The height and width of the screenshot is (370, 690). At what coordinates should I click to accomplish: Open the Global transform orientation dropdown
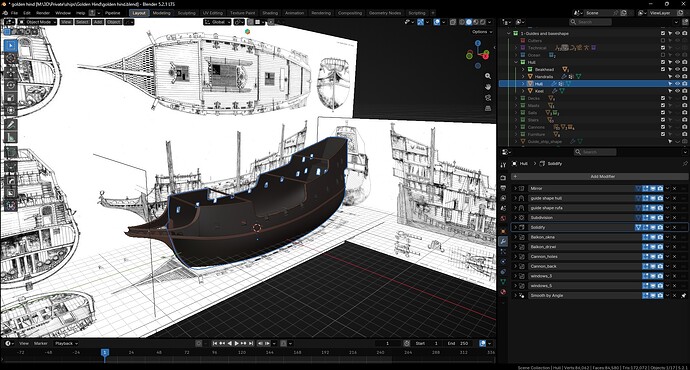217,22
